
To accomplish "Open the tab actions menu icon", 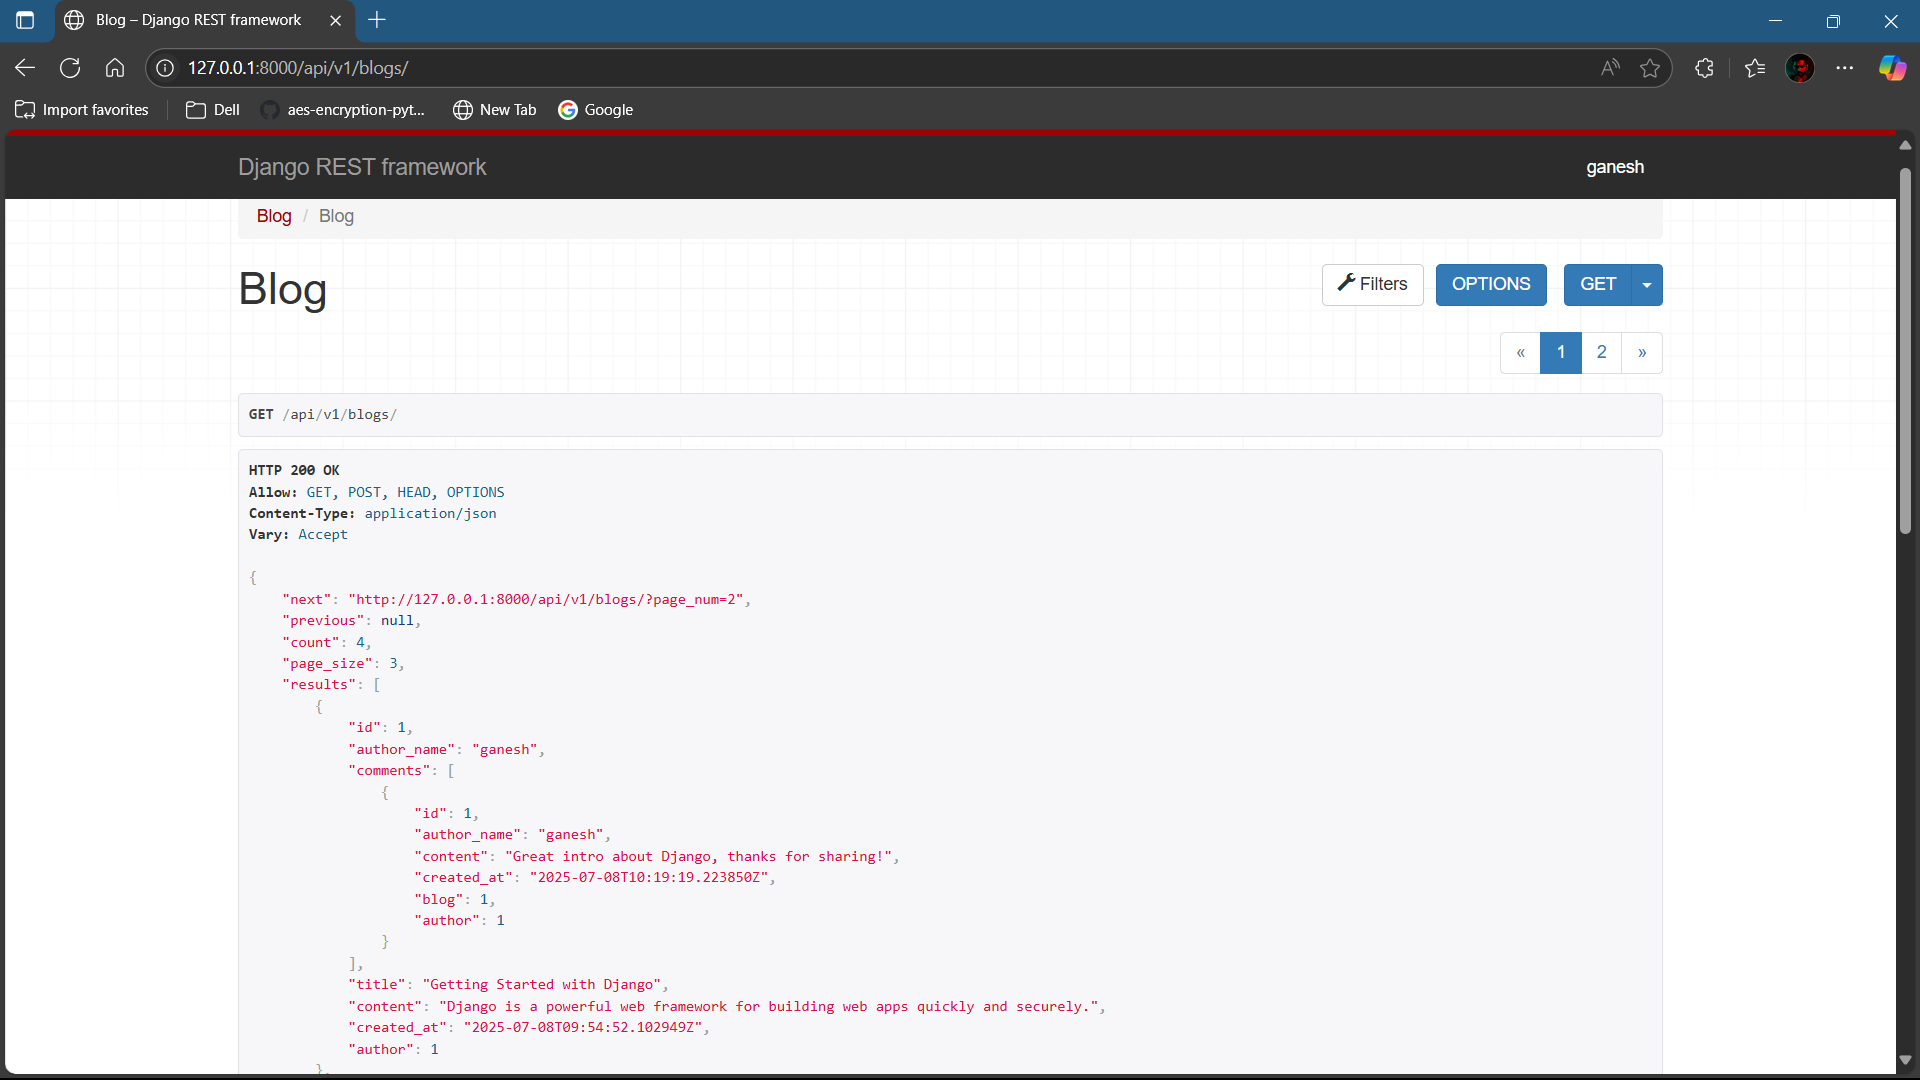I will pos(25,20).
